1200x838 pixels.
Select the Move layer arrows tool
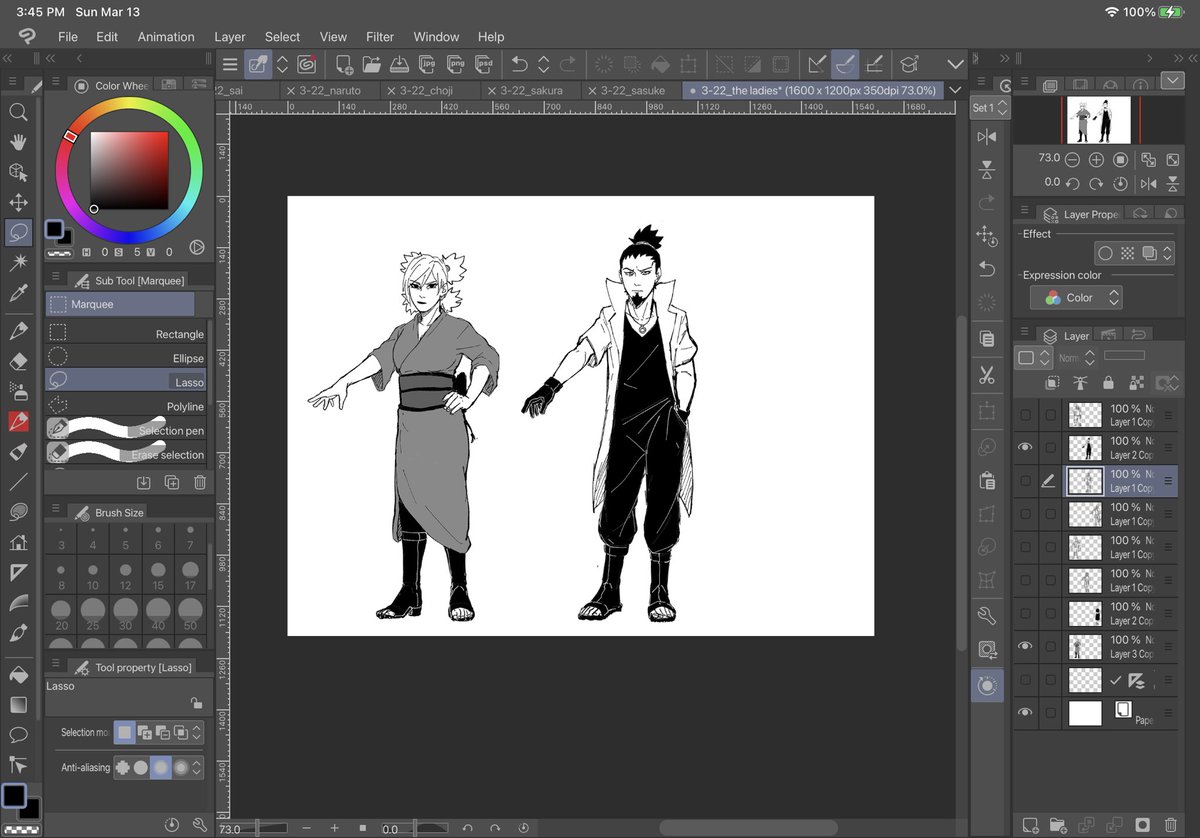18,202
